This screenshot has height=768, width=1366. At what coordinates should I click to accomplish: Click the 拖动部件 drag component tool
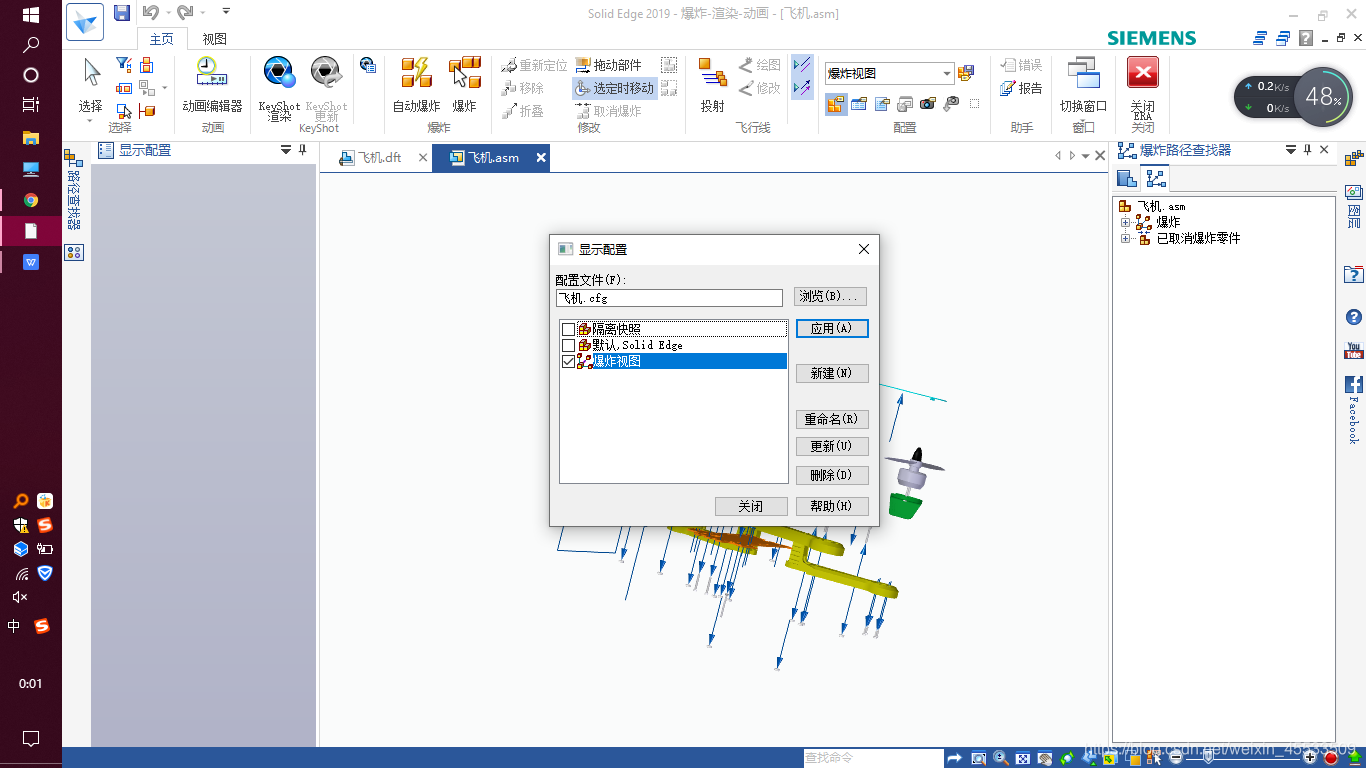click(x=609, y=65)
